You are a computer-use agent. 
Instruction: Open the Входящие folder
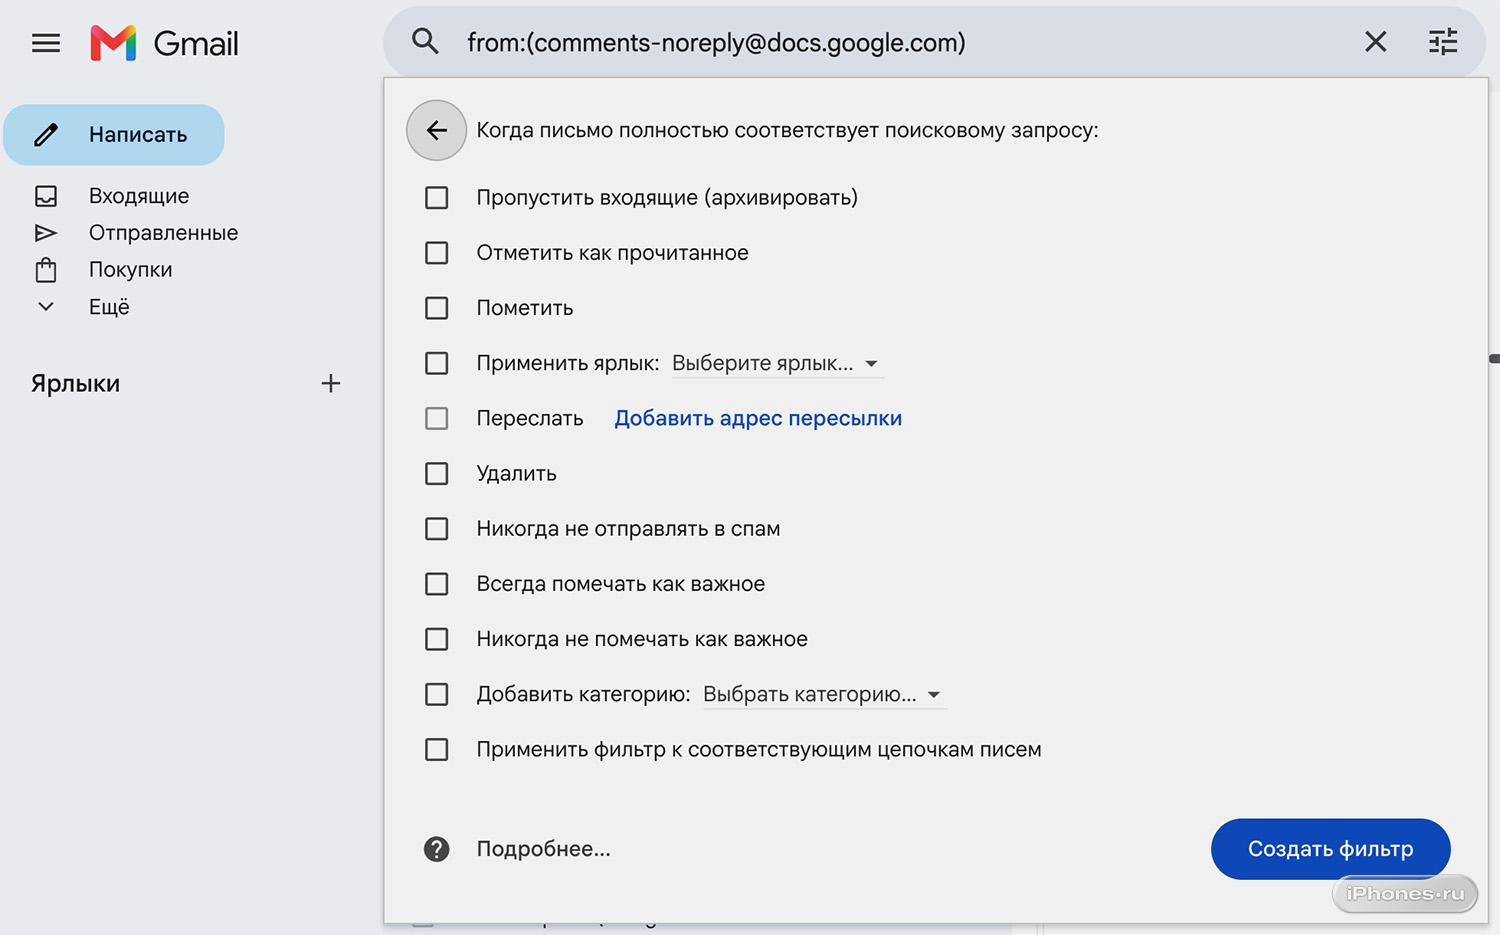(139, 196)
